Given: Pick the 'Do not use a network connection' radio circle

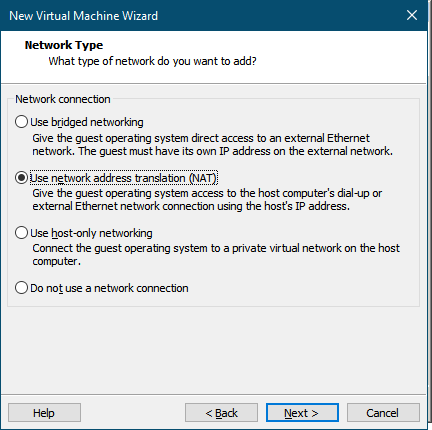Looking at the screenshot, I should pyautogui.click(x=21, y=288).
